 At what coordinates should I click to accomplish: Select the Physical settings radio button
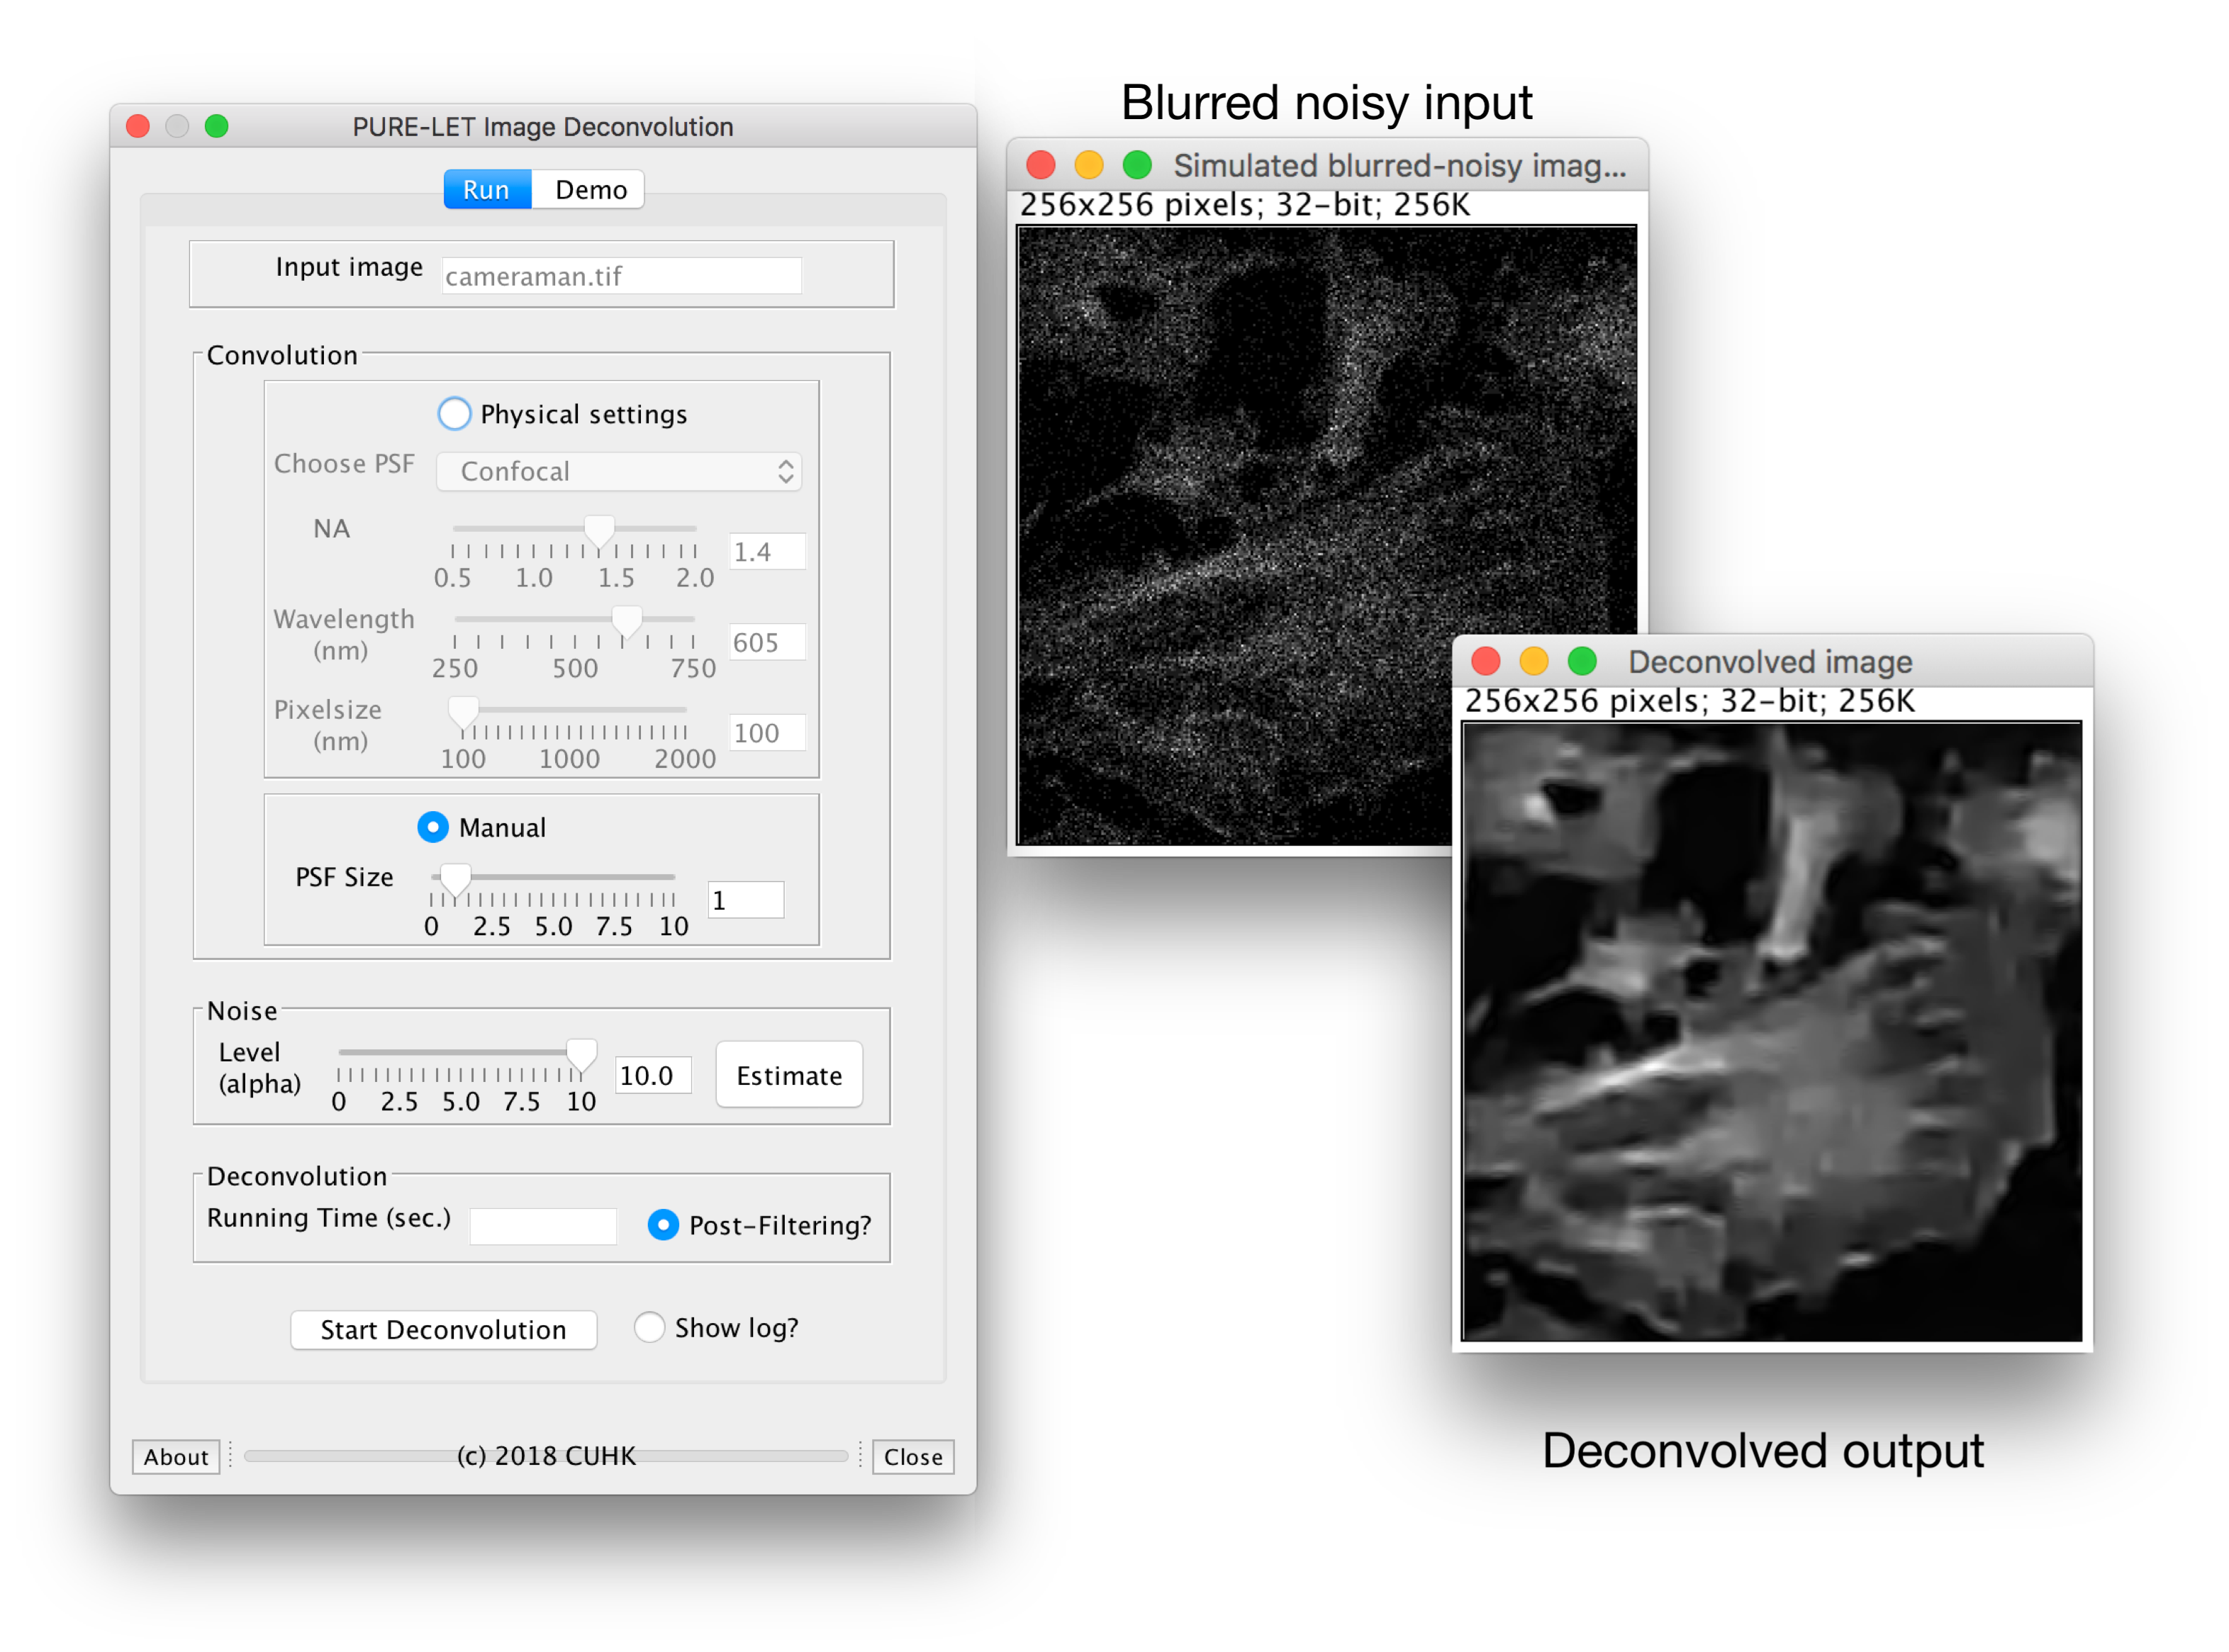(x=454, y=413)
